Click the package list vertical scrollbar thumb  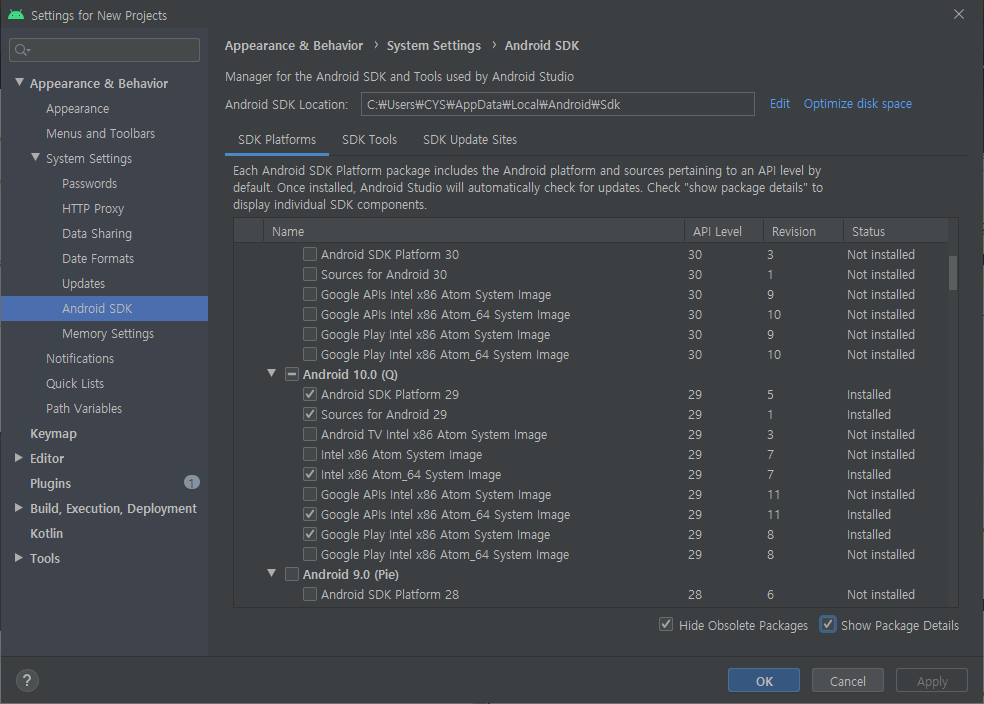(953, 273)
